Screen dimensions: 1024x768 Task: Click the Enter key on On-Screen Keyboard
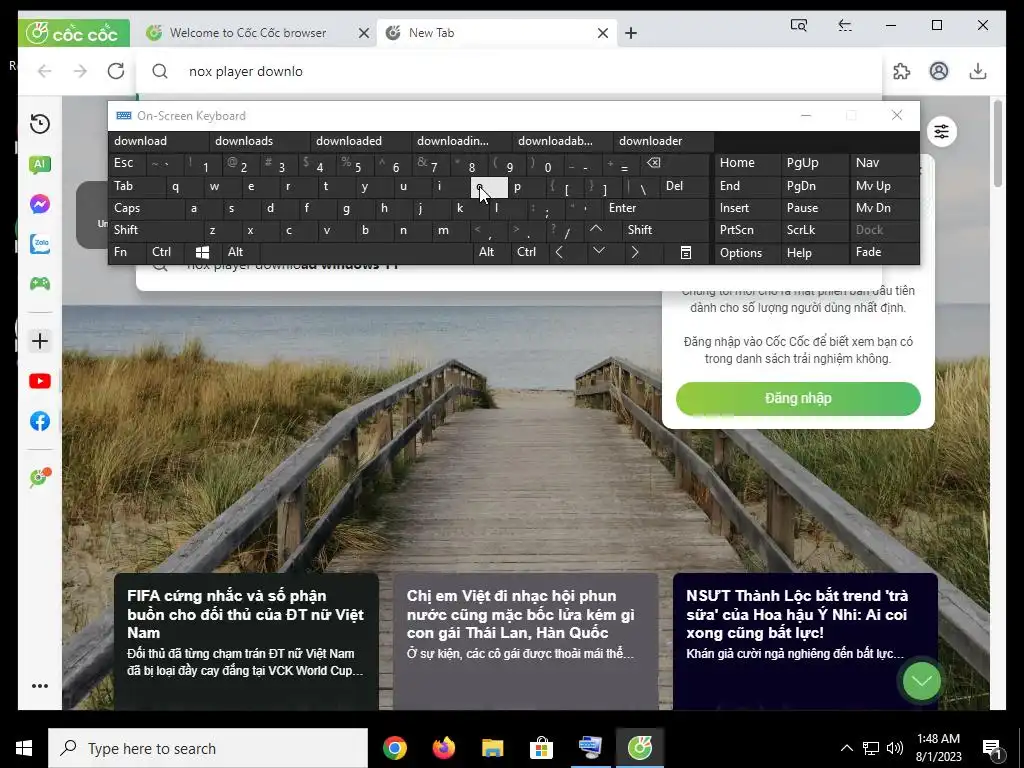pos(656,208)
